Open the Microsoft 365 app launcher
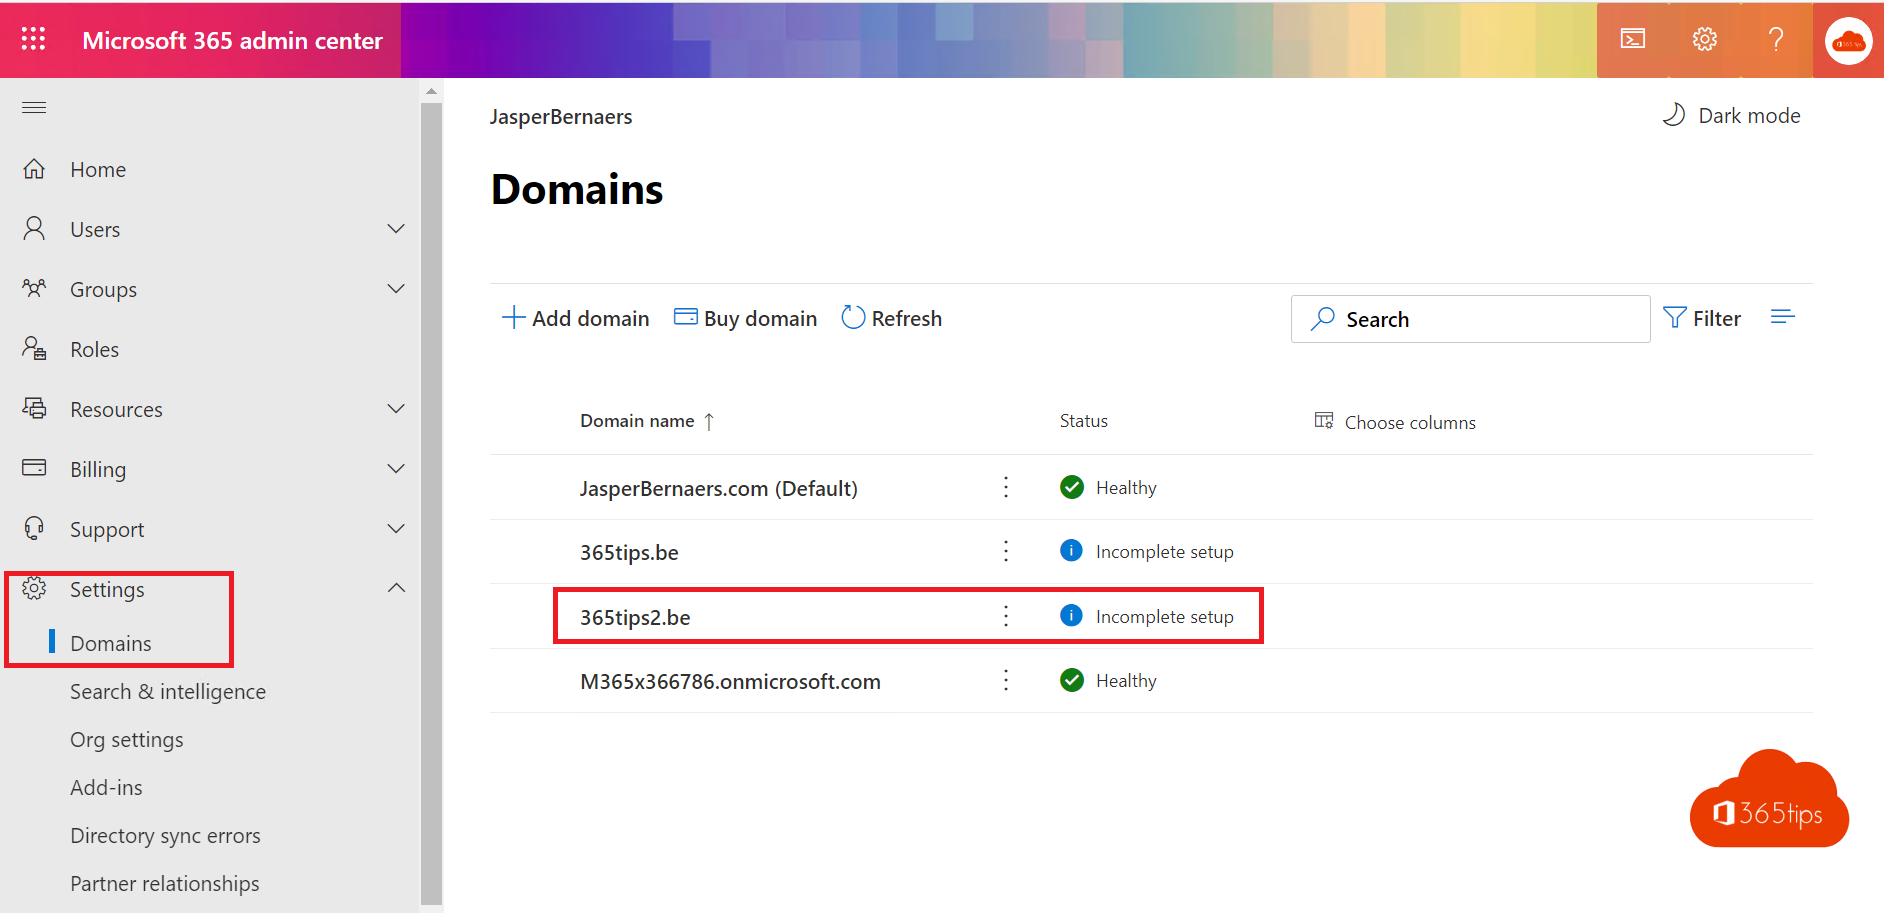The width and height of the screenshot is (1884, 913). [x=33, y=39]
